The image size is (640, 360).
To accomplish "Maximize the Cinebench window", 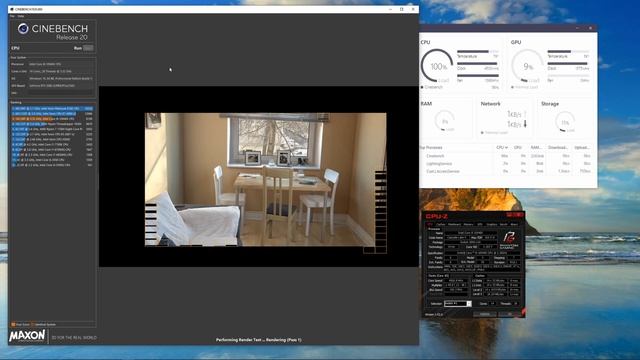I will click(402, 9).
